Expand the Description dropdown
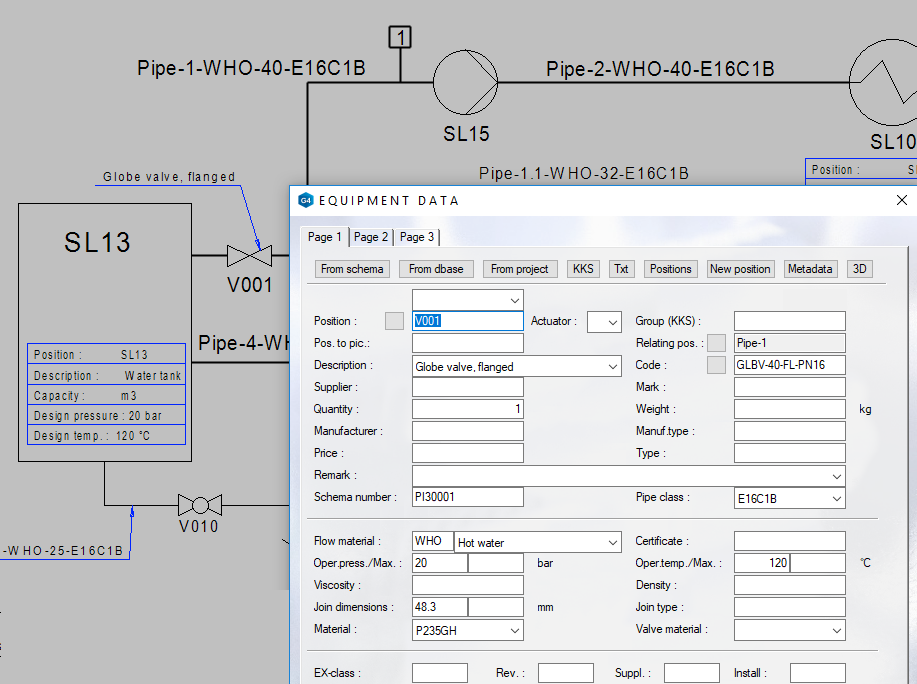The width and height of the screenshot is (917, 684). 612,367
